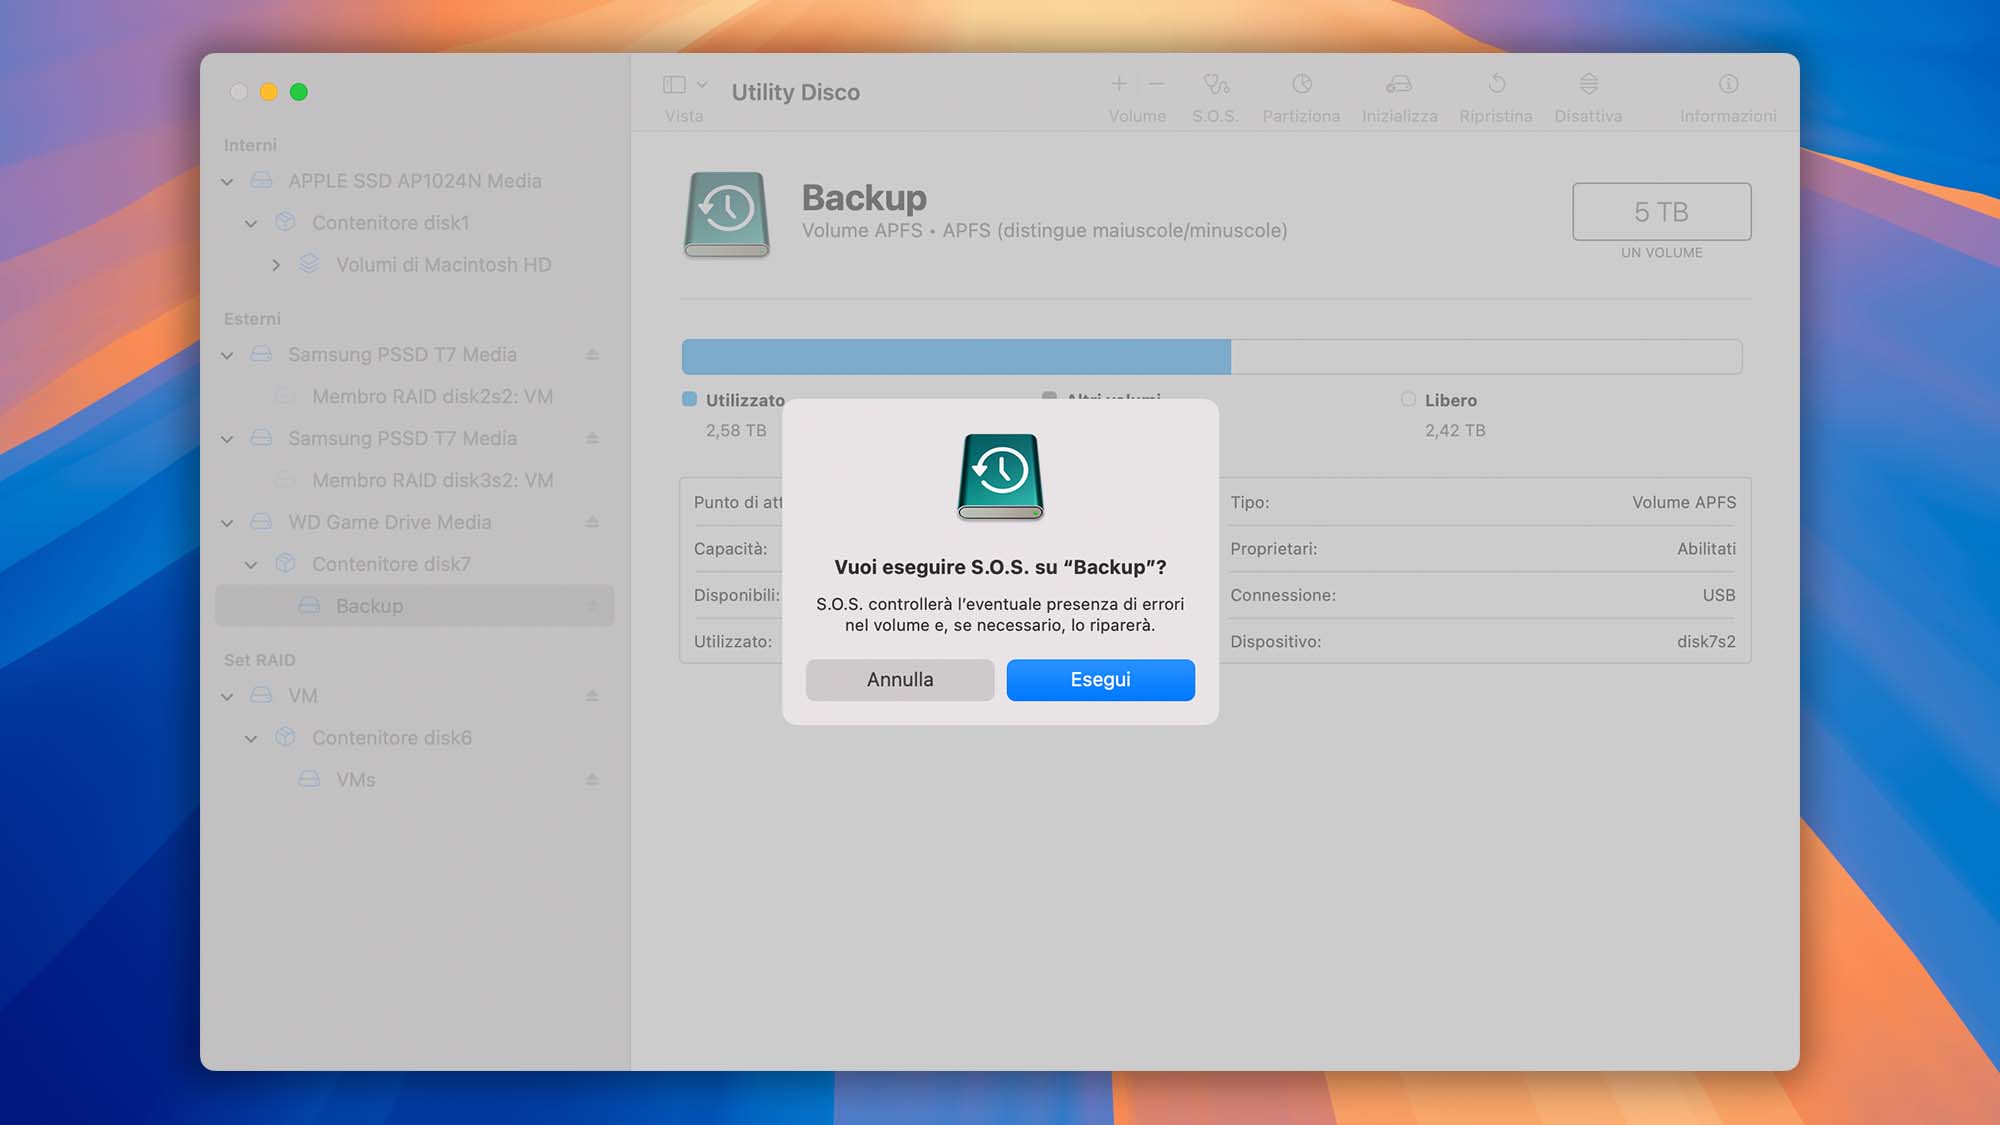This screenshot has width=2000, height=1125.
Task: Collapse WD Game Drive Media chevron
Action: click(x=227, y=523)
